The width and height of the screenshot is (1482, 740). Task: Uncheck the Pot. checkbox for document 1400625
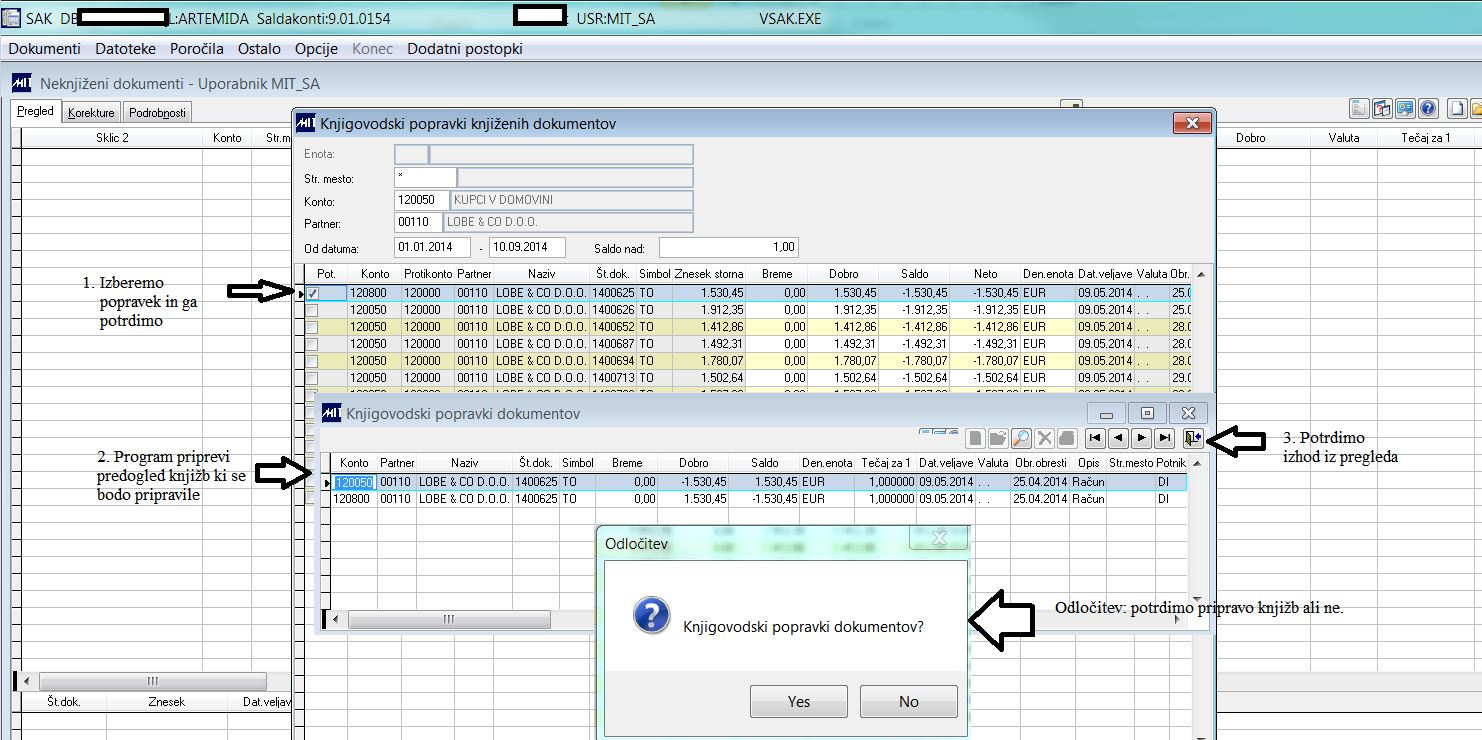tap(313, 293)
